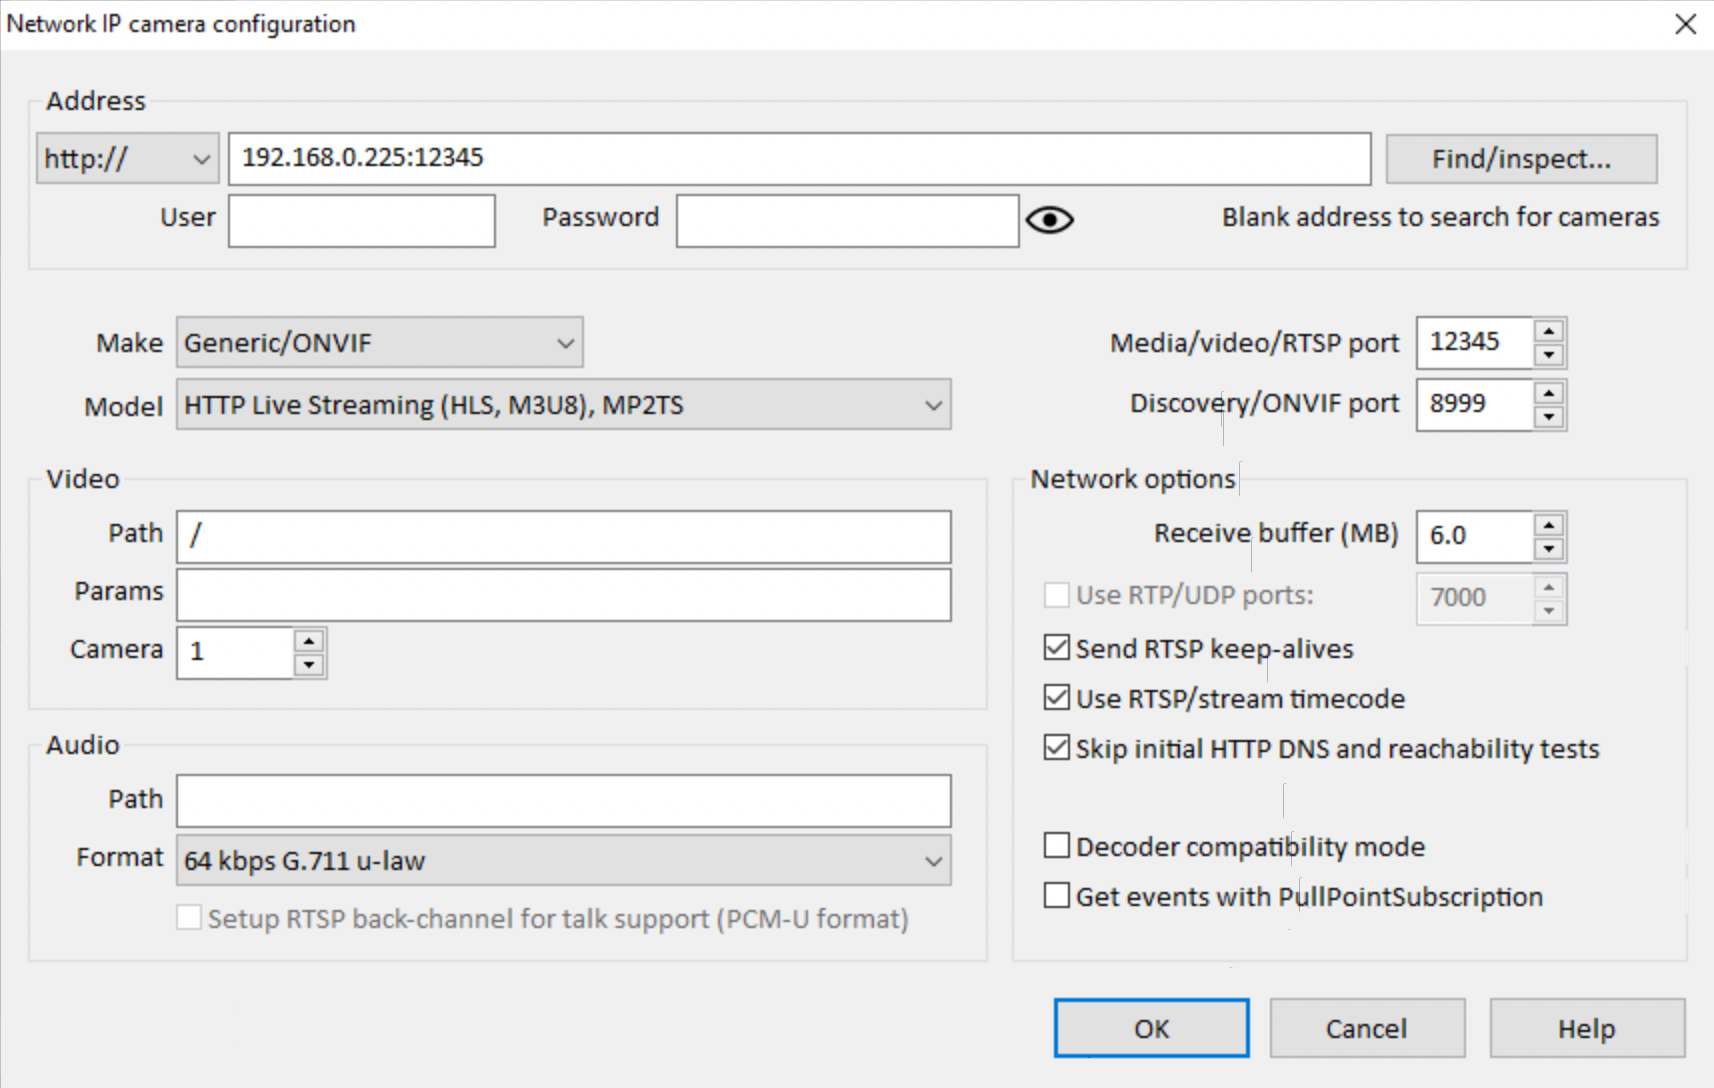Screen dimensions: 1714x1088
Task: Increase Media/video/RTSP port value
Action: click(1549, 331)
